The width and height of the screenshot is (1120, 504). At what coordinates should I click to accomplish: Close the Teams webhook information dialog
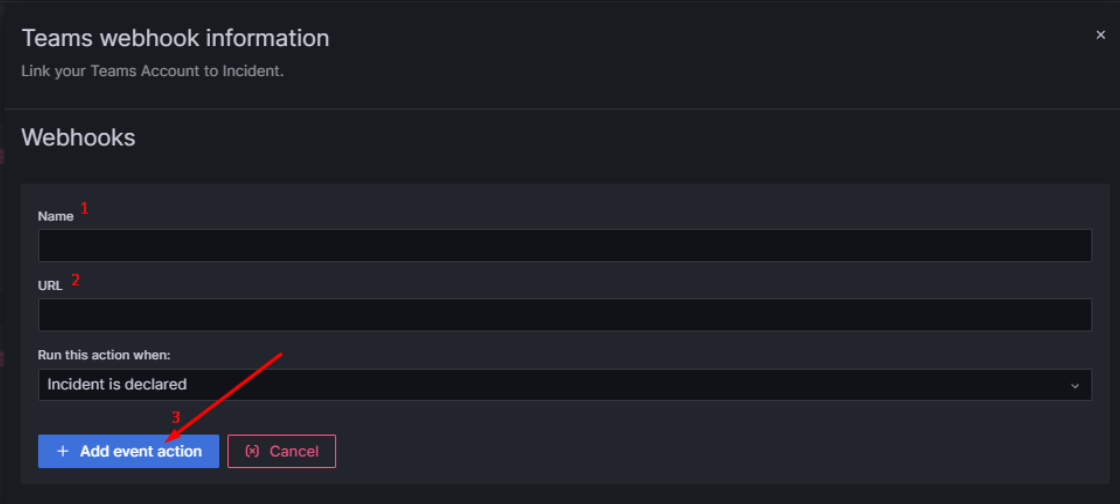[x=1100, y=35]
